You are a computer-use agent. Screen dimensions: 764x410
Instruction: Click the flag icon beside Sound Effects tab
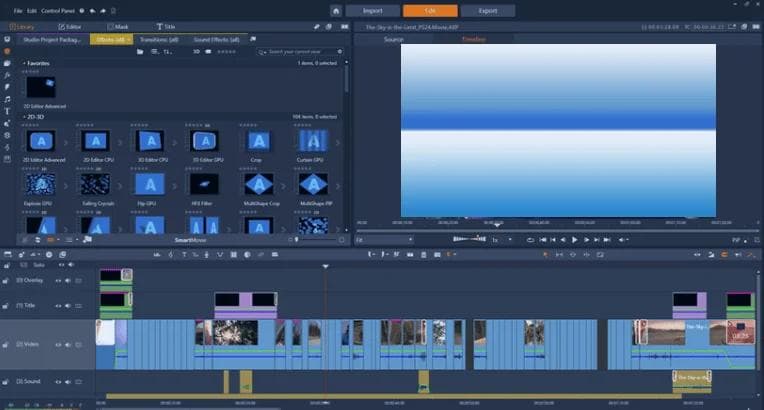(x=253, y=39)
